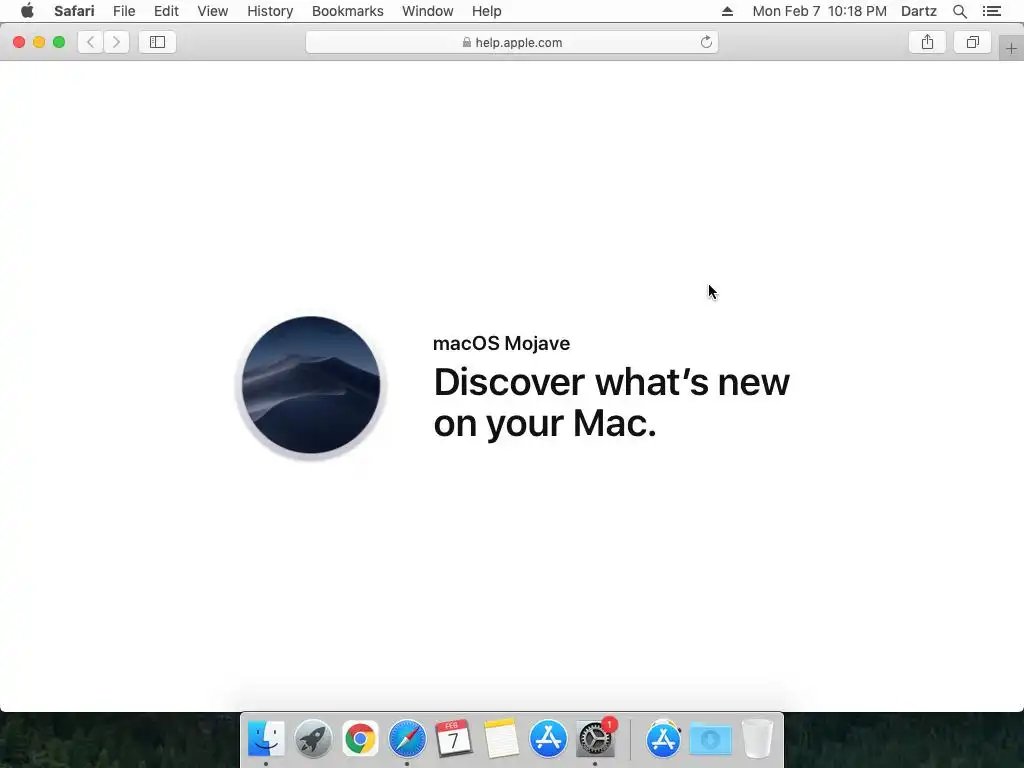Open Launchpad rocket icon in Dock
Image resolution: width=1024 pixels, height=768 pixels.
point(313,739)
